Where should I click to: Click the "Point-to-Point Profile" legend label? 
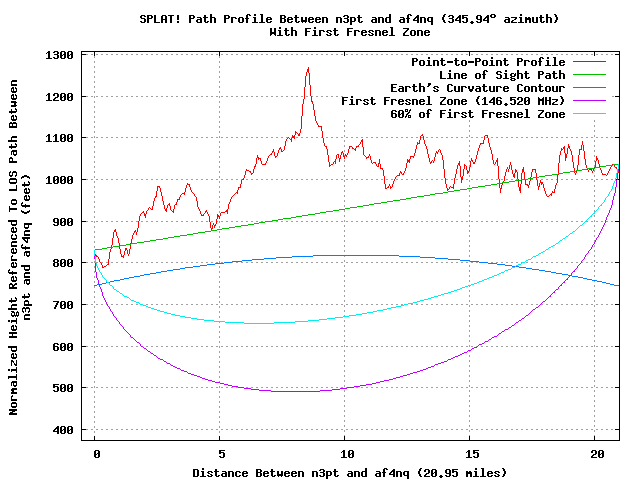click(x=488, y=62)
